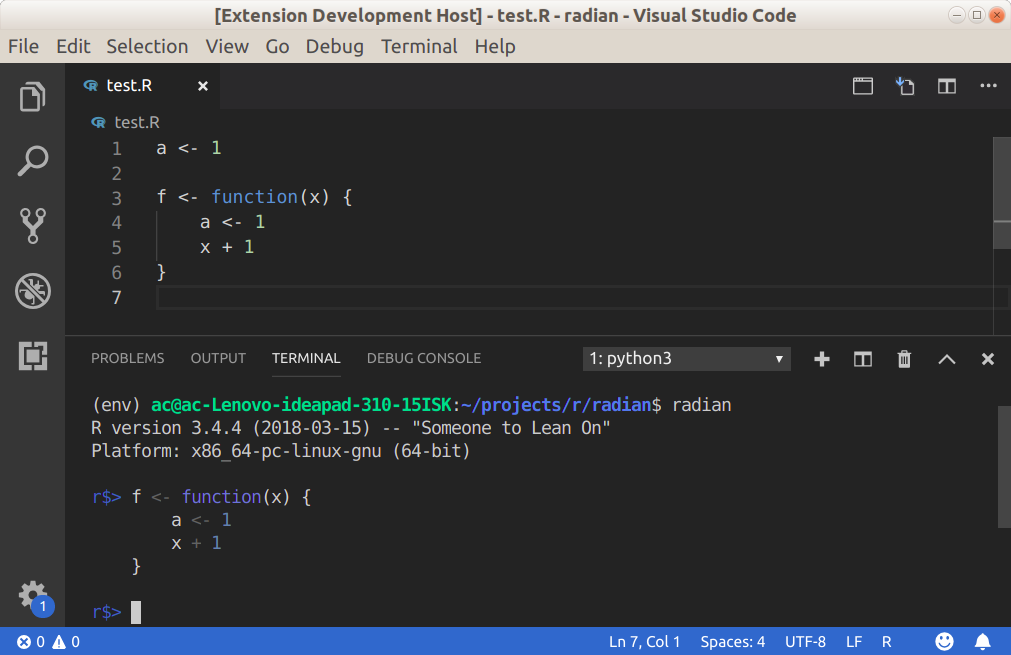Open the Source Control view
The image size is (1011, 655).
point(32,226)
